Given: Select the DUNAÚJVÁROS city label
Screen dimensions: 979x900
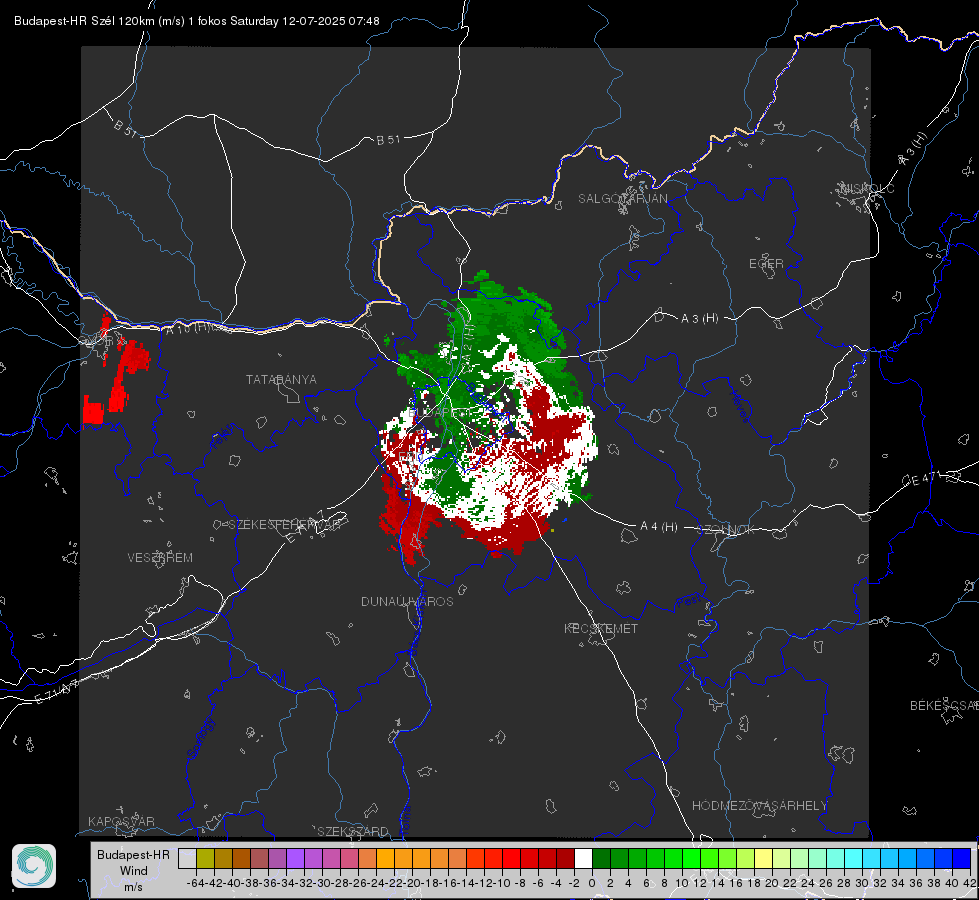Looking at the screenshot, I should pos(407,601).
